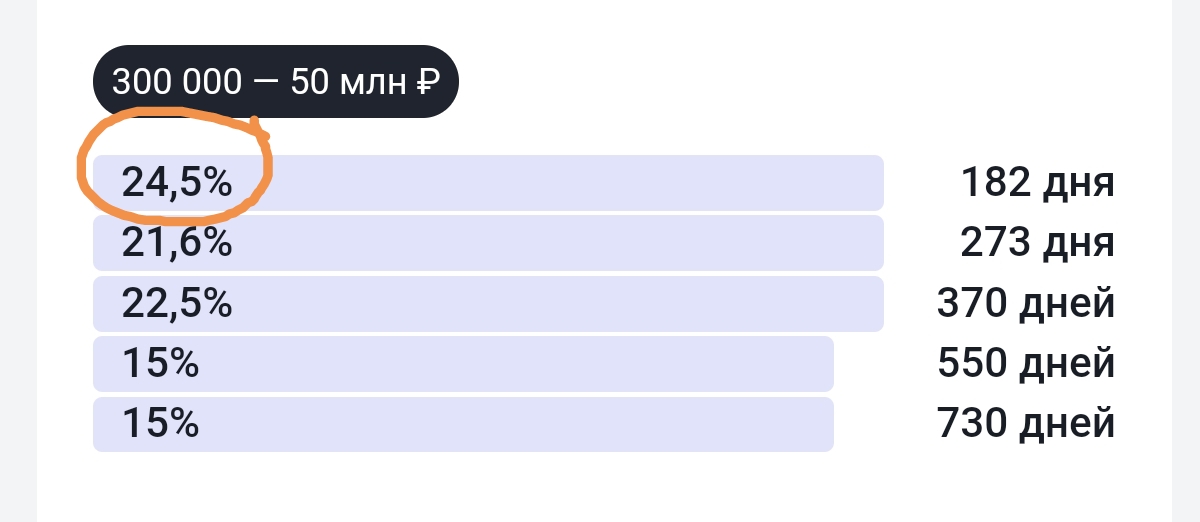
Task: Select the "300 000 — 50 млн ₽" amount pill
Action: (275, 82)
